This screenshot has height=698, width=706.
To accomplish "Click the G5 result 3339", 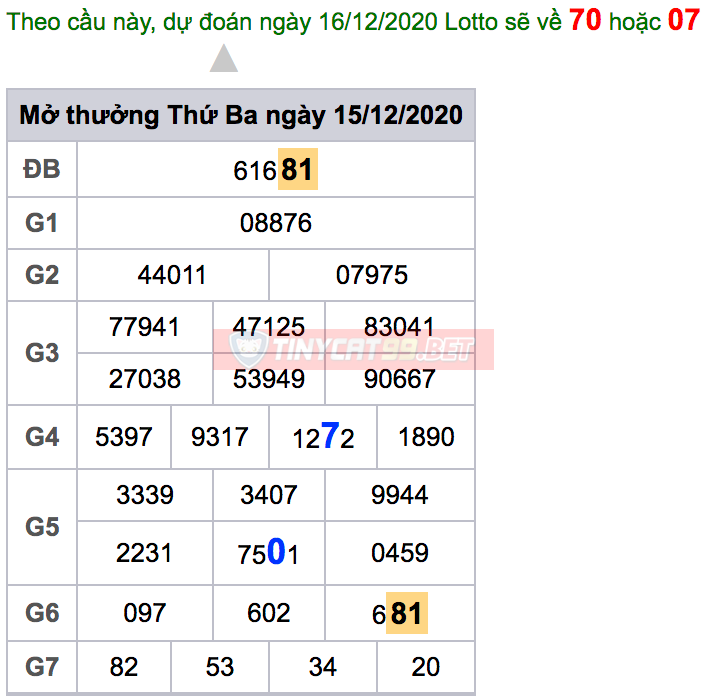I will 144,495.
